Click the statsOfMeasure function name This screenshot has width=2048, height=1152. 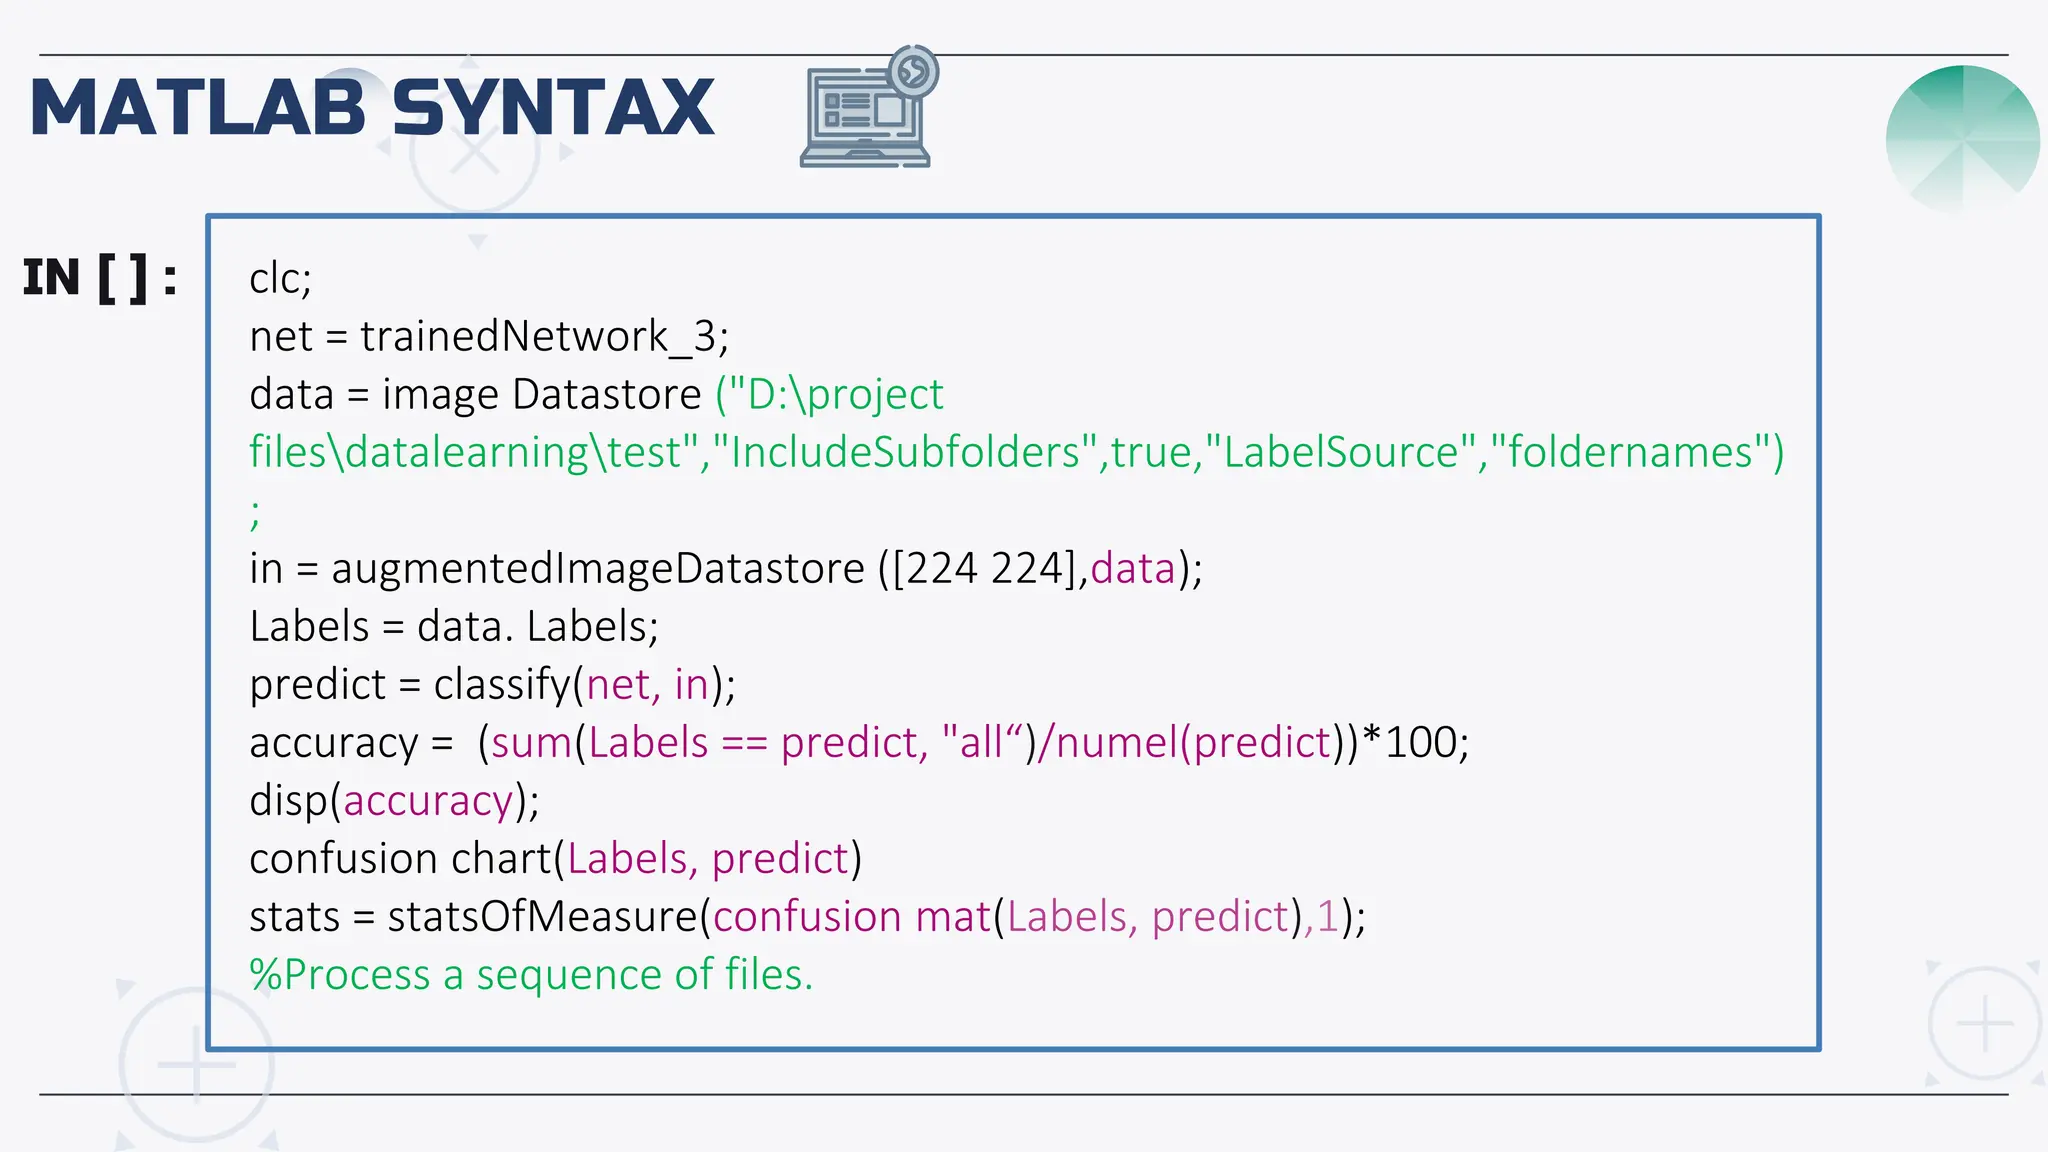click(x=542, y=916)
